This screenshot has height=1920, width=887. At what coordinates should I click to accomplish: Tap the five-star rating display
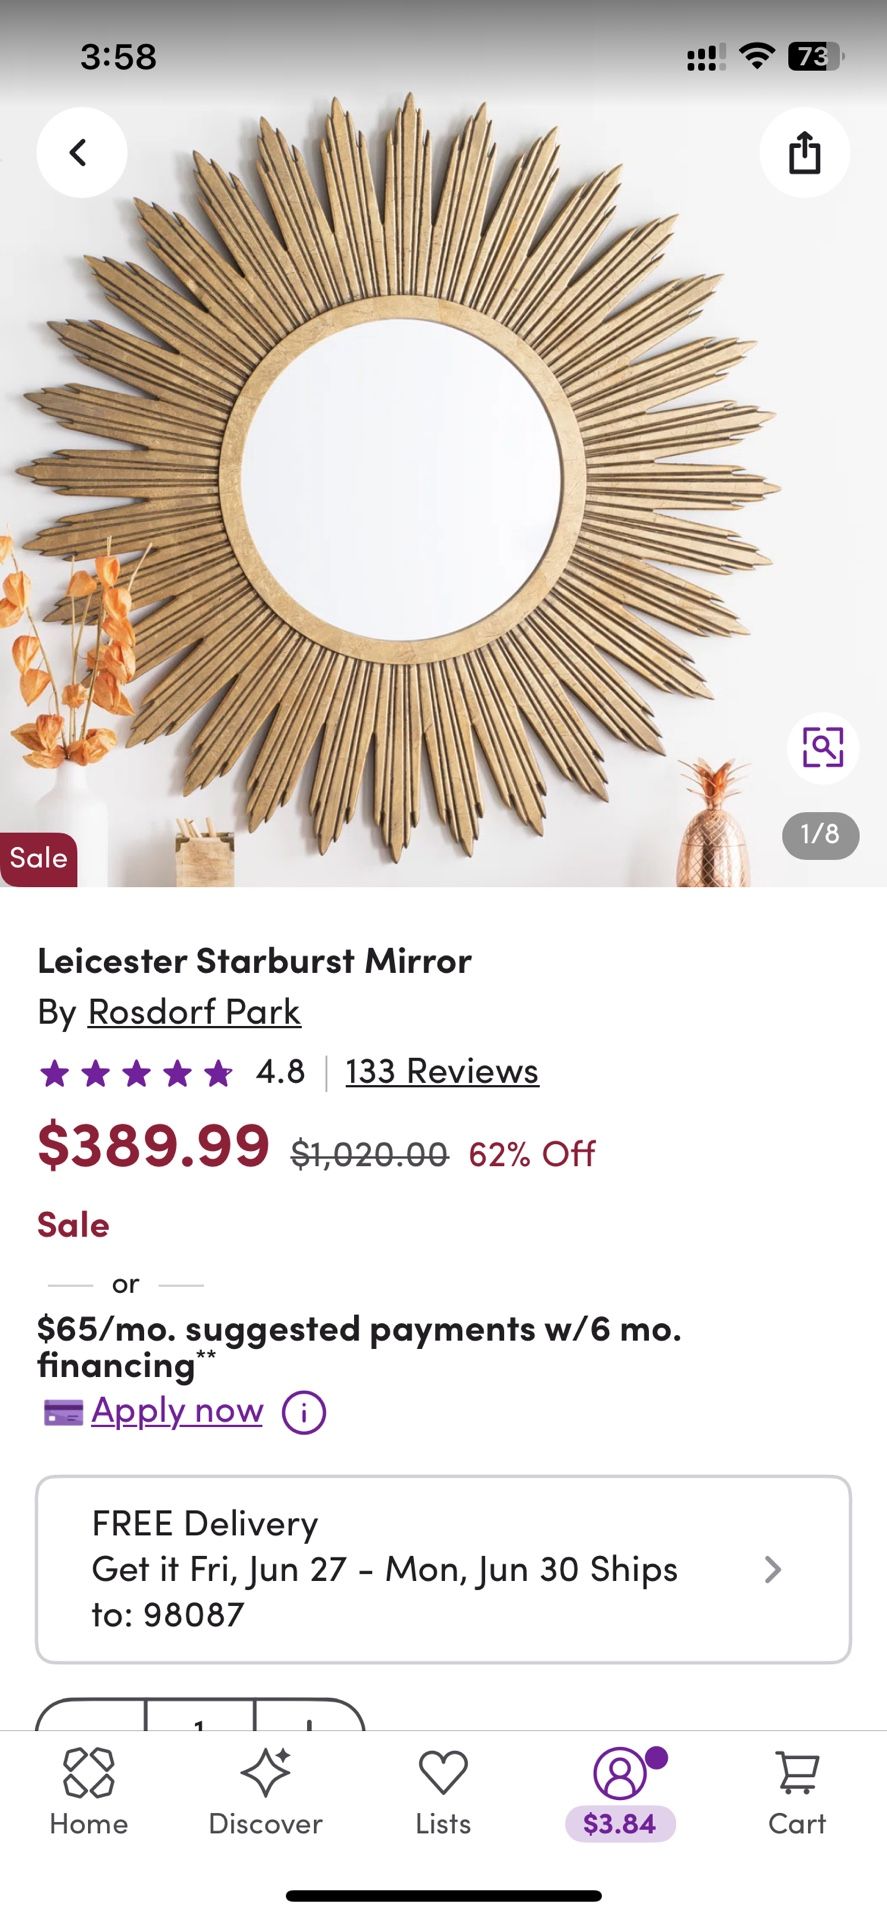coord(135,1072)
